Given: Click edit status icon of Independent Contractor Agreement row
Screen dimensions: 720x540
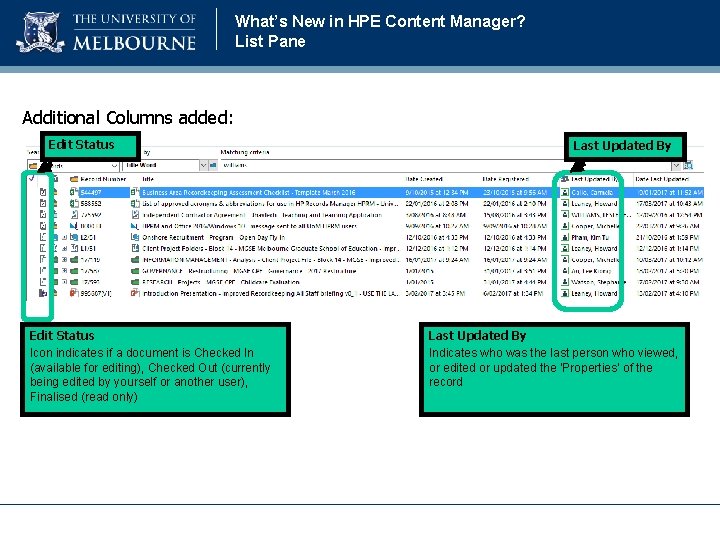Looking at the screenshot, I should [x=43, y=214].
